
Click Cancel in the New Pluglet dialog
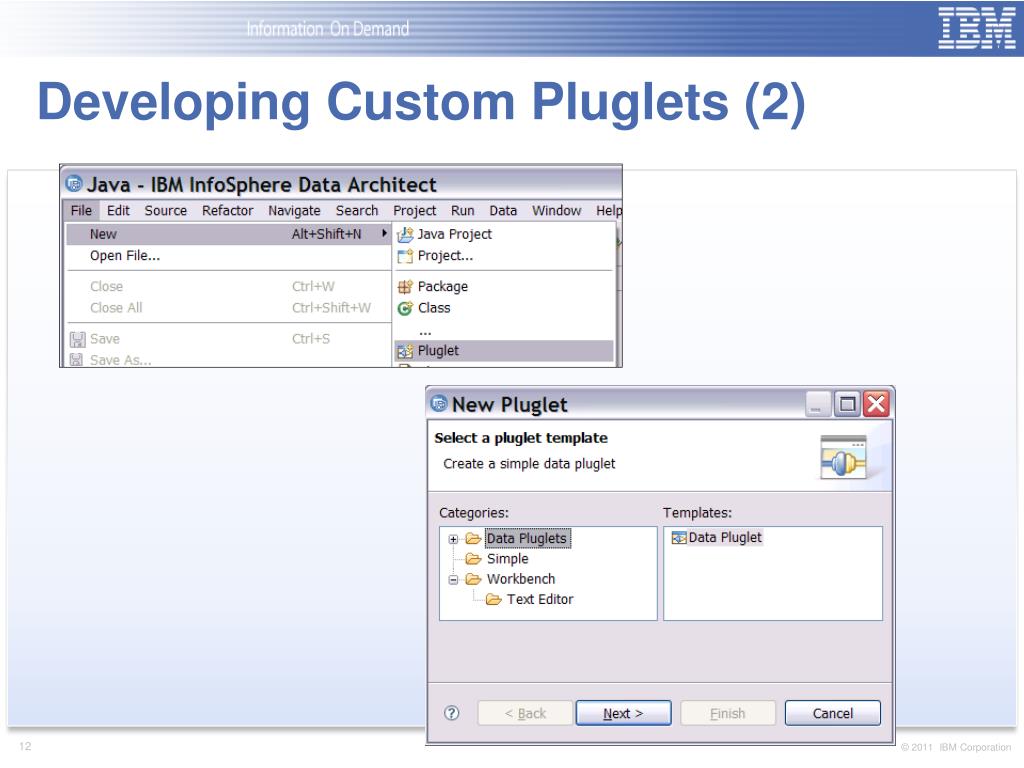[833, 713]
